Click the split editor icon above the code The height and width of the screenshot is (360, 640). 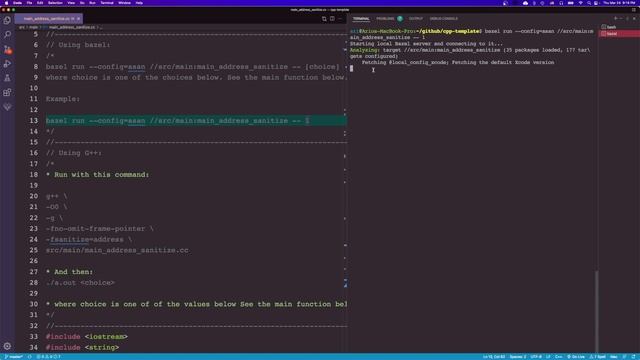[x=332, y=19]
